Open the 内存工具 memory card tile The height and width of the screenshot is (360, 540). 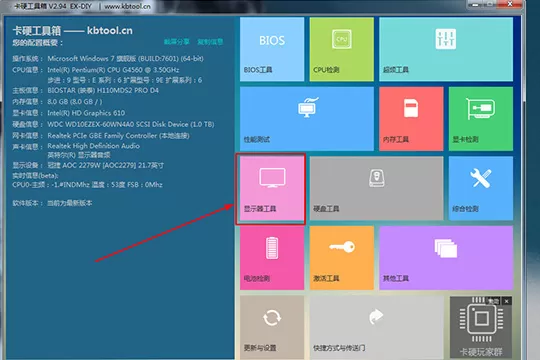[411, 119]
